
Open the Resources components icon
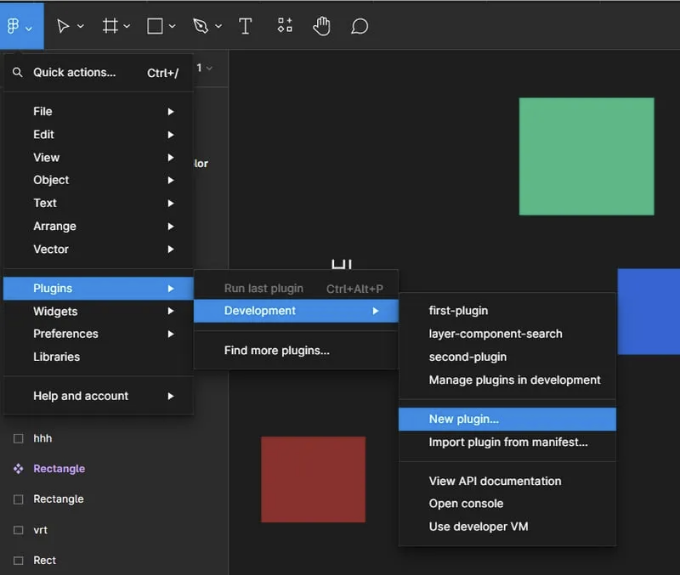[x=285, y=25]
